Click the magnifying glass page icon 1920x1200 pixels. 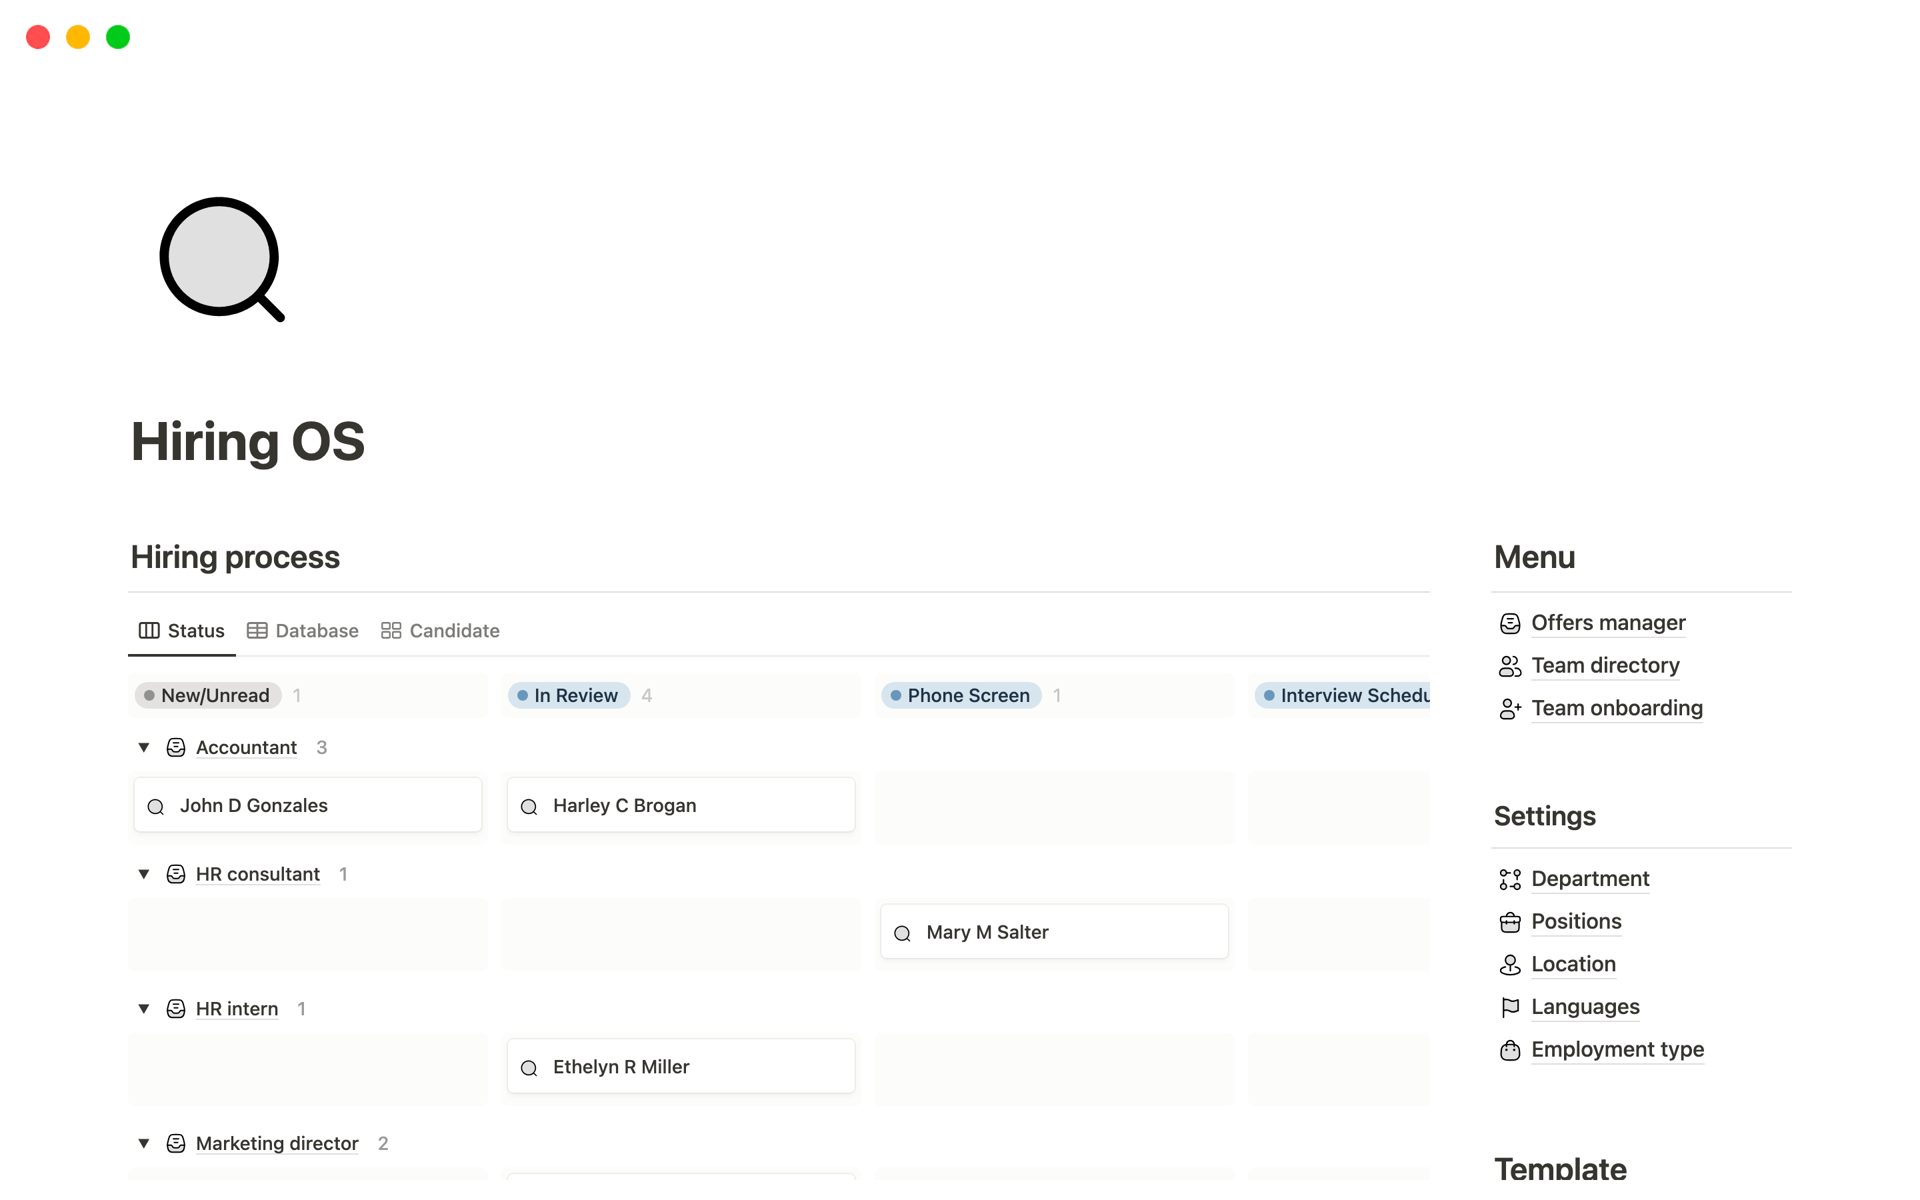click(x=221, y=259)
